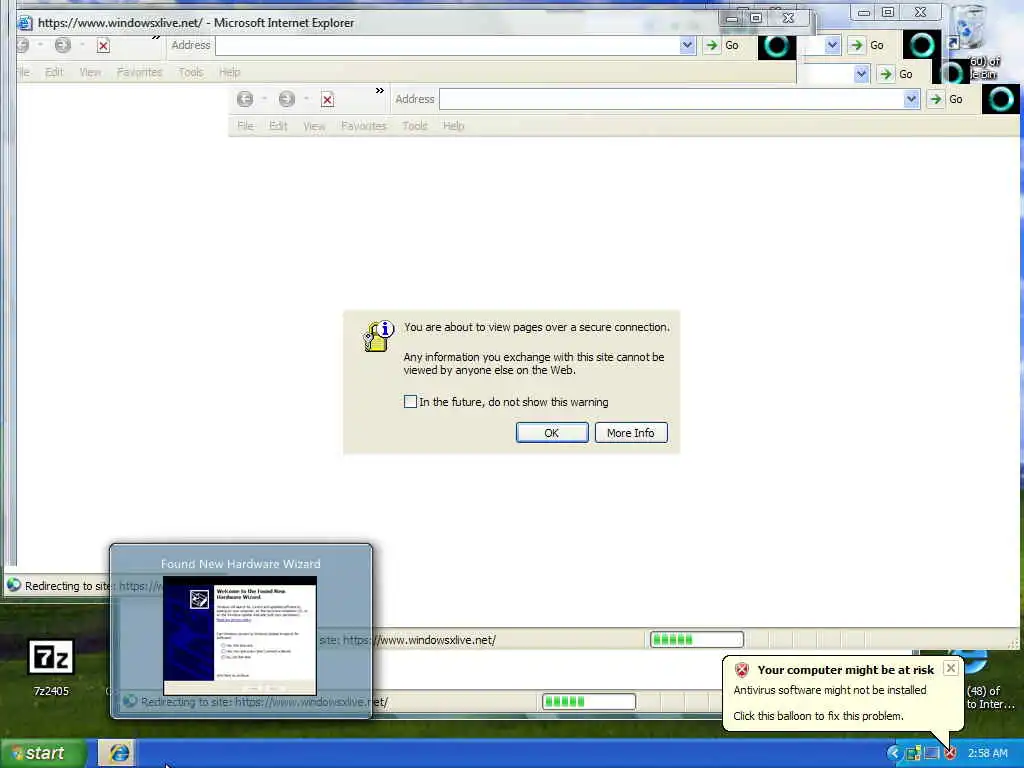Click the OK button in the security alert

552,433
